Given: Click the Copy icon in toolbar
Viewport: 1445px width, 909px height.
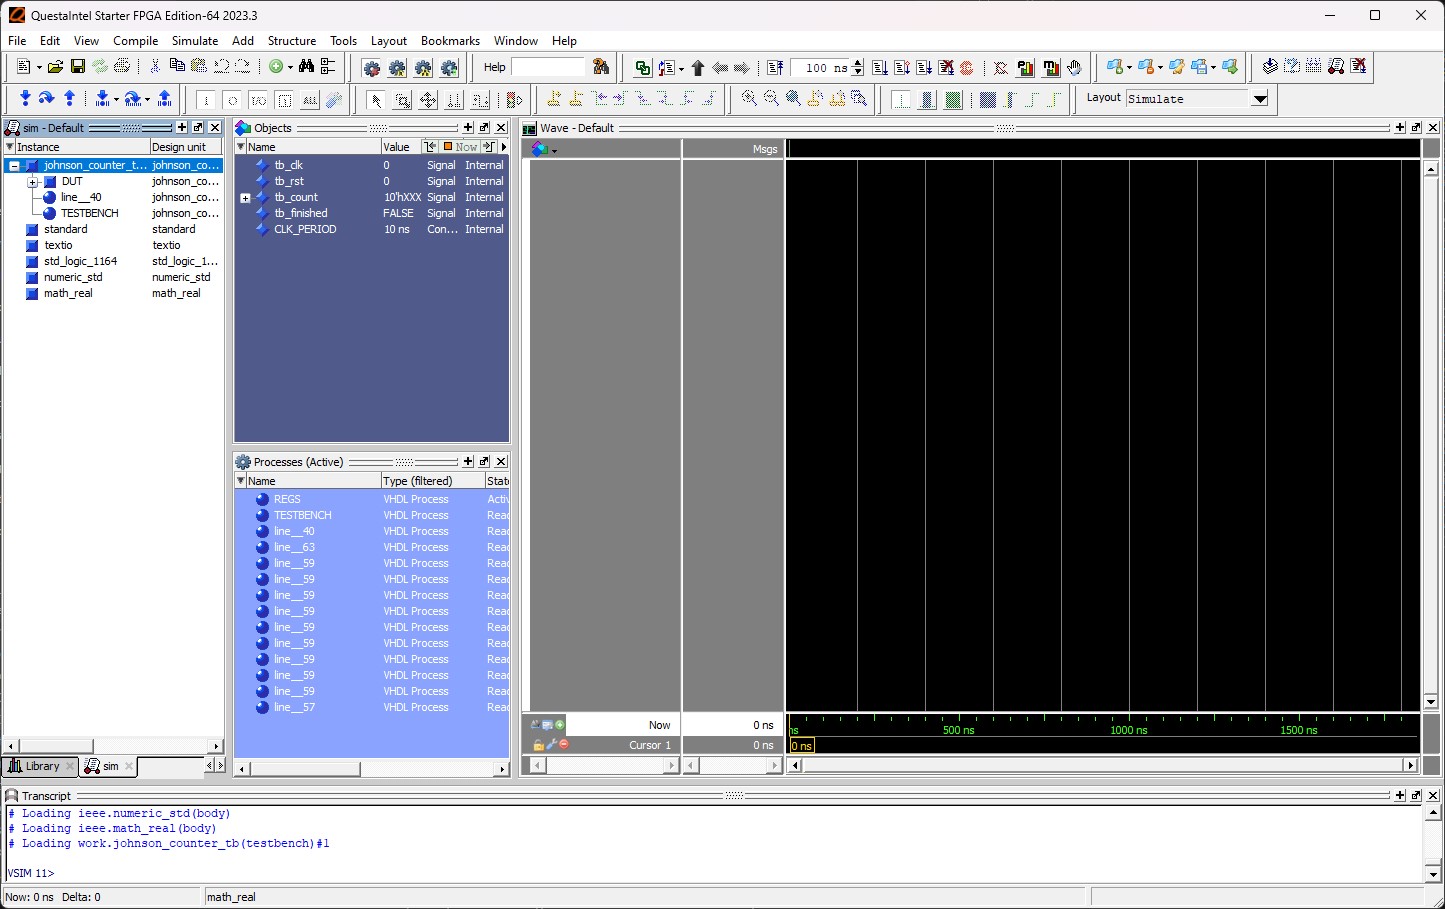Looking at the screenshot, I should pos(177,67).
